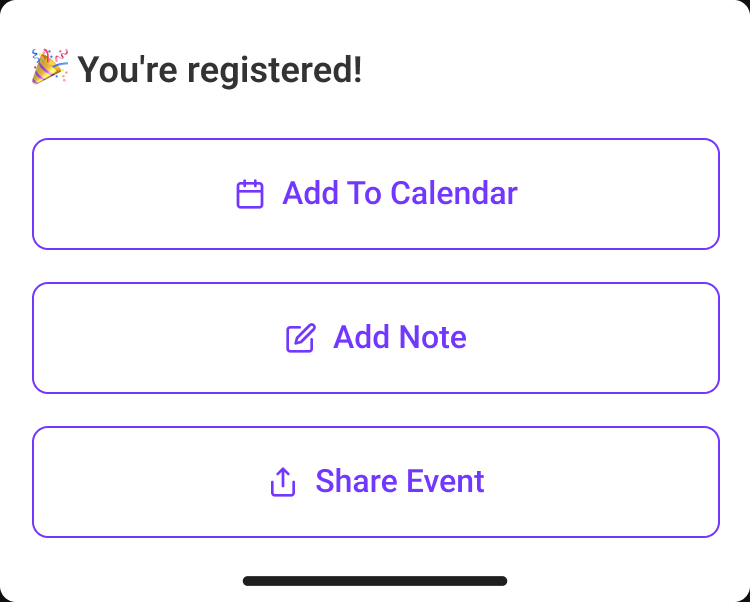750x602 pixels.
Task: Tap the party popper emoji
Action: [x=50, y=66]
